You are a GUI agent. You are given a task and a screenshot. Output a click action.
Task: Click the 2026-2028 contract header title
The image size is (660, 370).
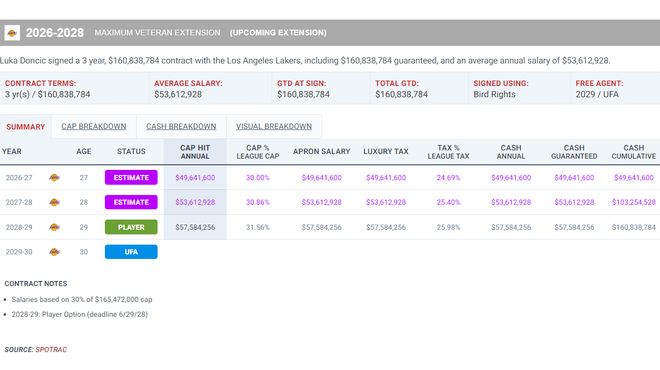tap(55, 33)
